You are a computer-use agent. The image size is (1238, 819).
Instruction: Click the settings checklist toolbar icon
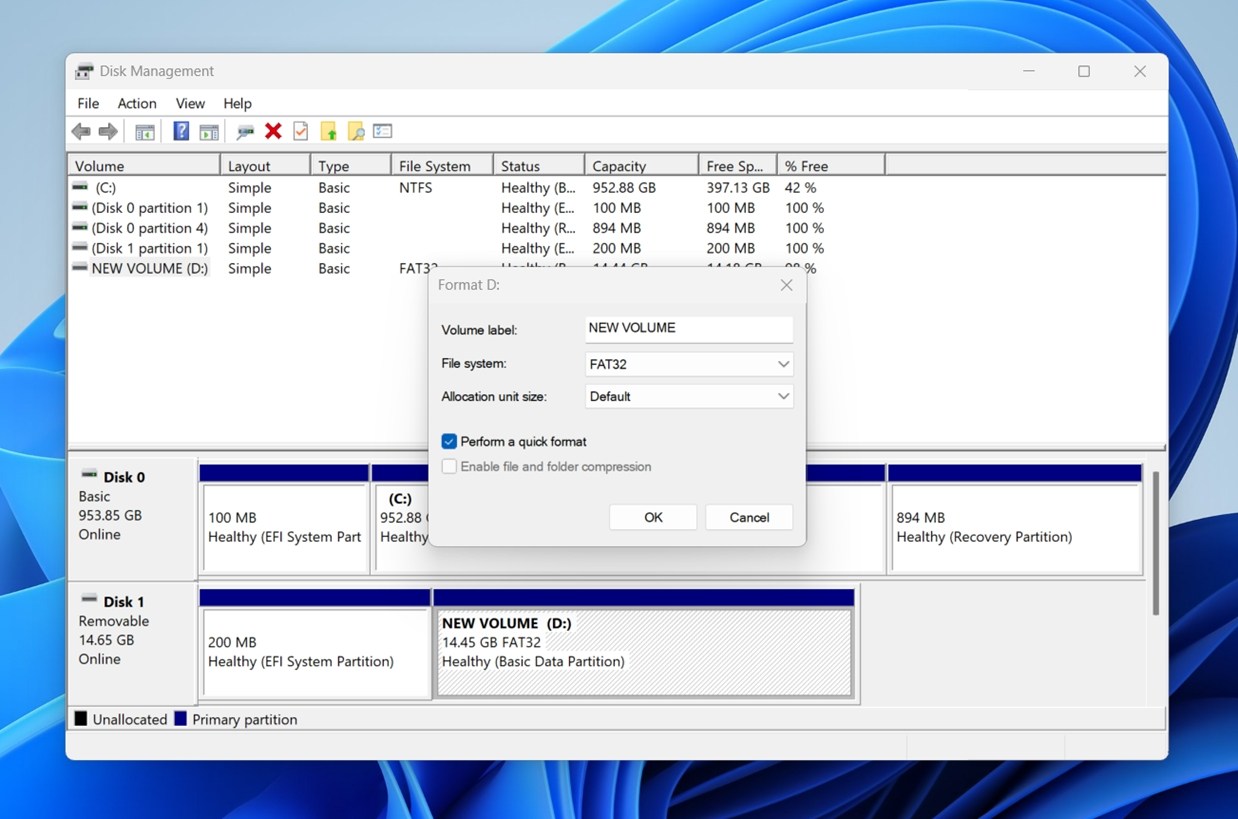(382, 131)
